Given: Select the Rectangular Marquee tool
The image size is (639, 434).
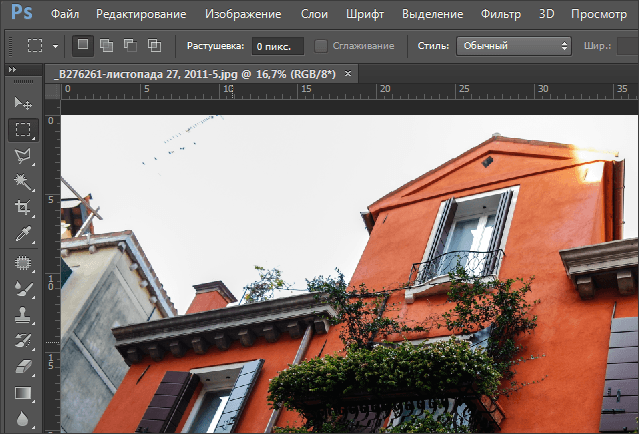Looking at the screenshot, I should (22, 129).
